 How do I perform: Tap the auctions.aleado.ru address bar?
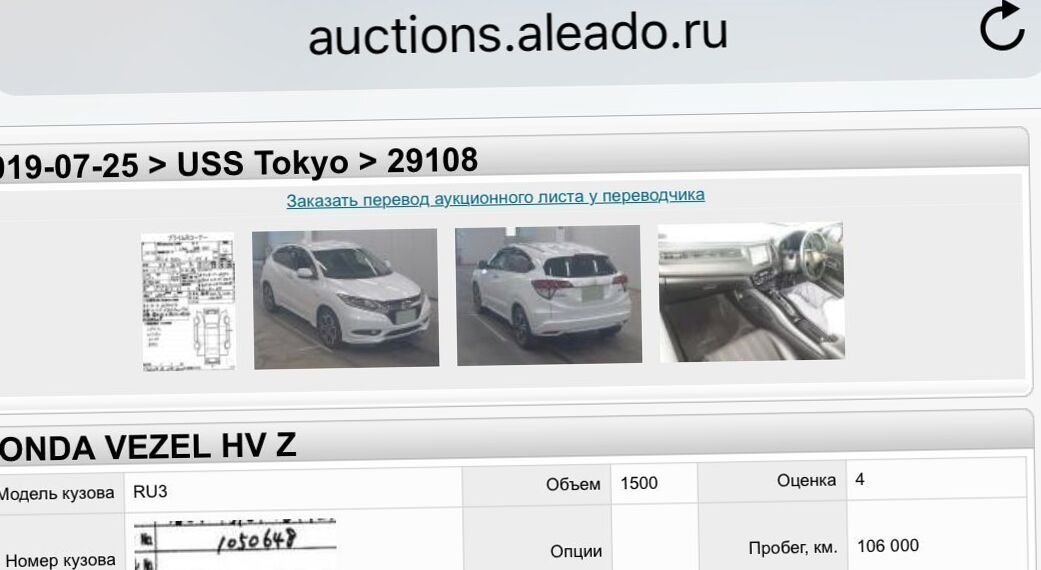(518, 35)
